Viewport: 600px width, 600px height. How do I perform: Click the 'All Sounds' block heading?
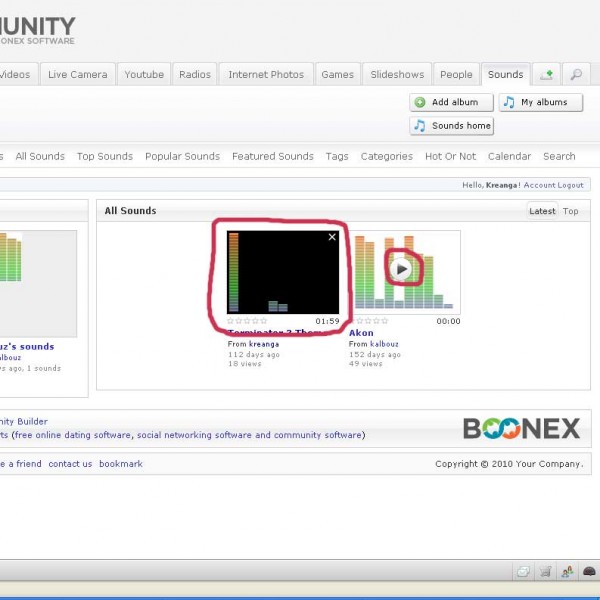point(130,211)
